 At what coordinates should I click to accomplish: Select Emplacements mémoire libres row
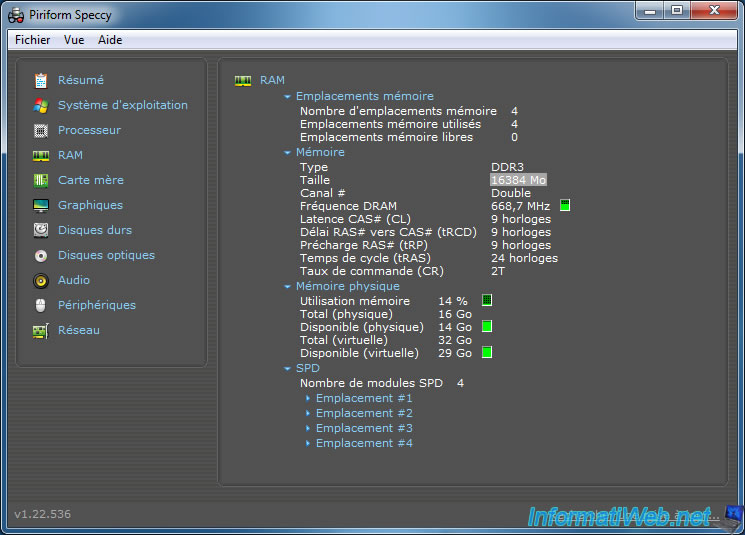(x=409, y=137)
